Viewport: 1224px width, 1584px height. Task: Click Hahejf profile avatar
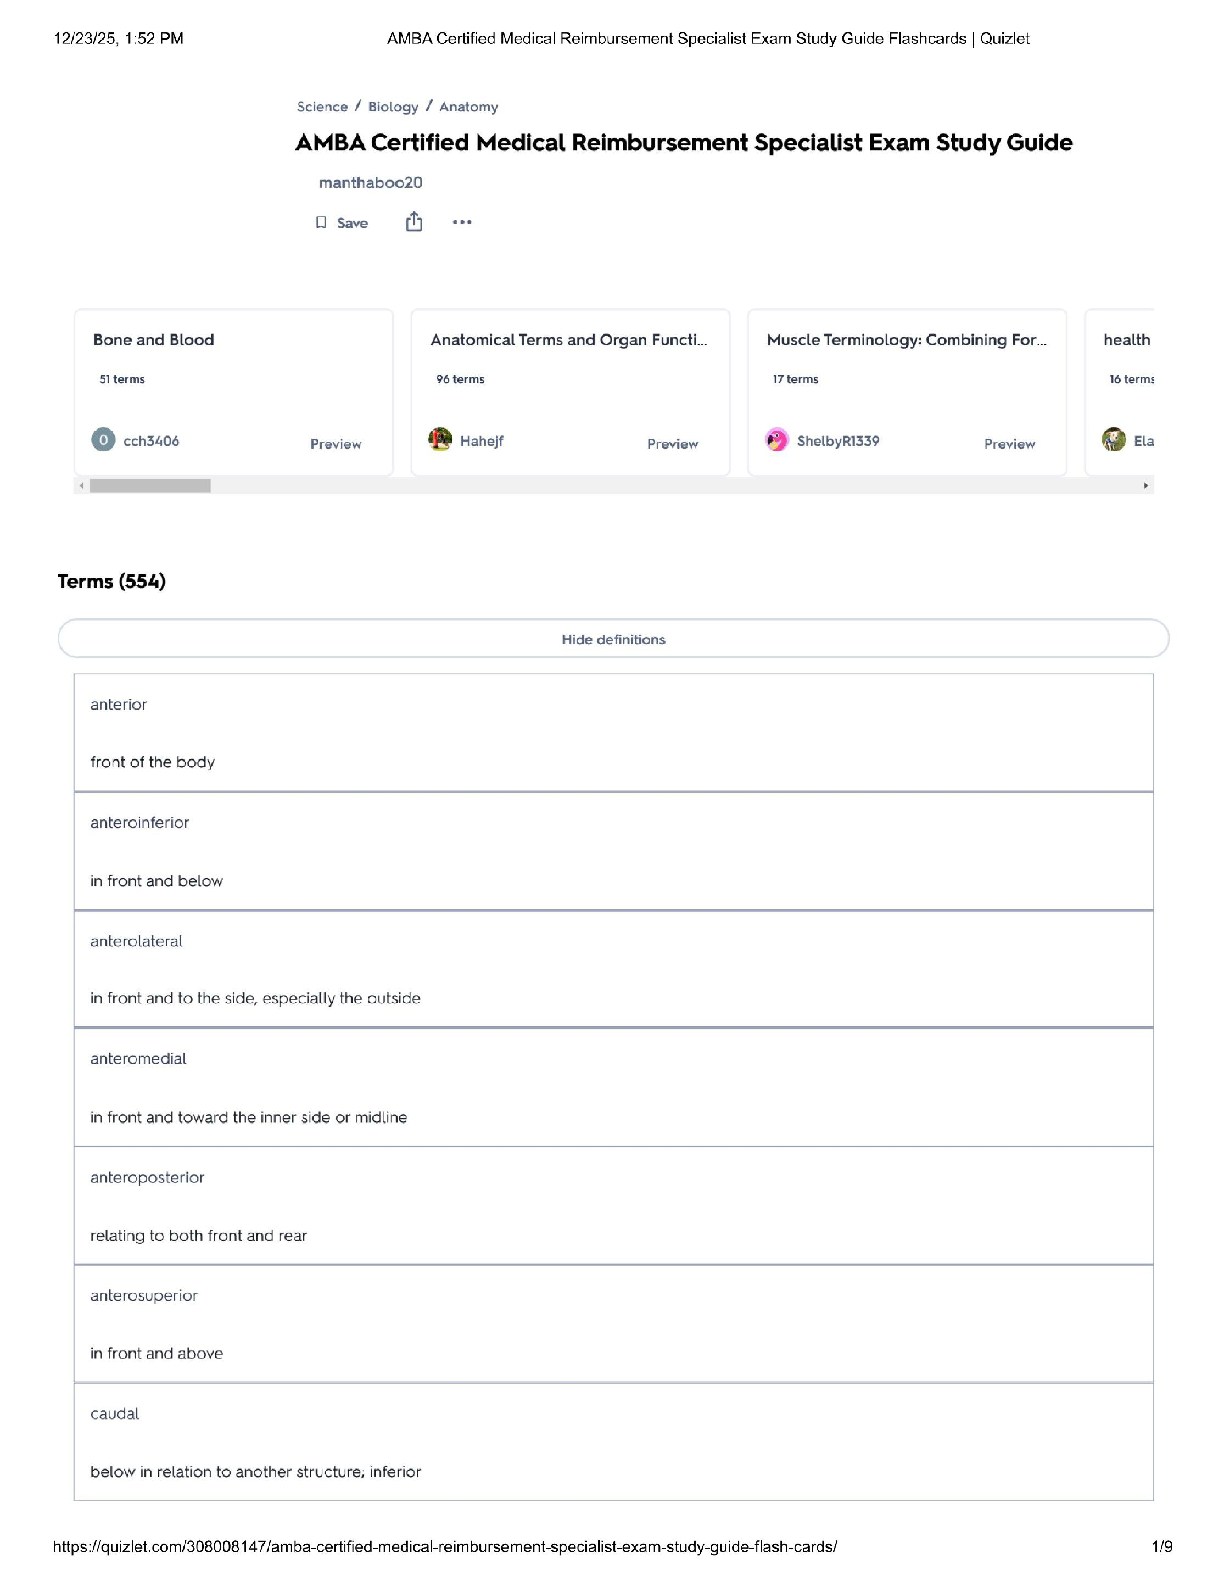point(440,440)
